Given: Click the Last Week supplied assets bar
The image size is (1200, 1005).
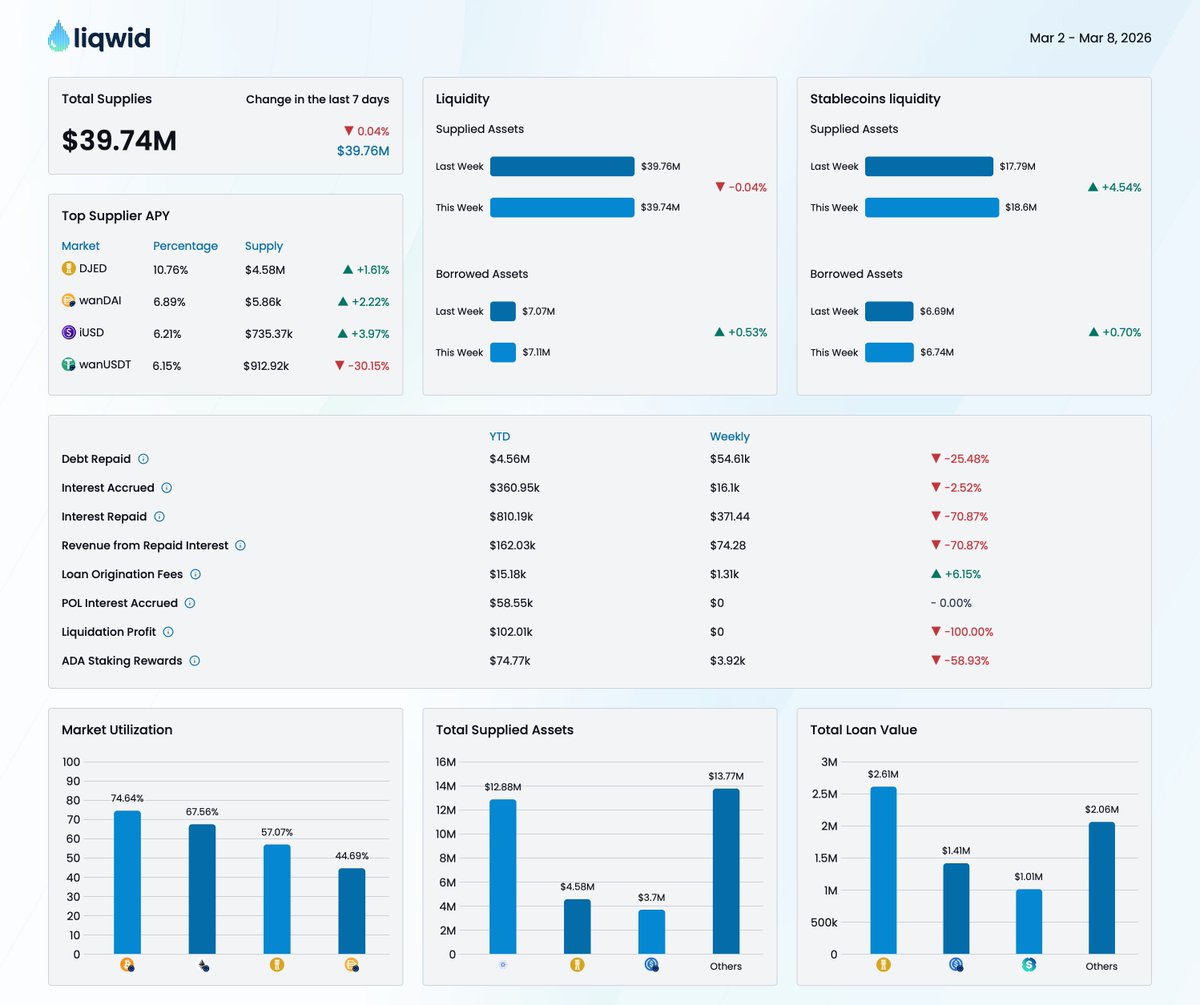Looking at the screenshot, I should 561,166.
